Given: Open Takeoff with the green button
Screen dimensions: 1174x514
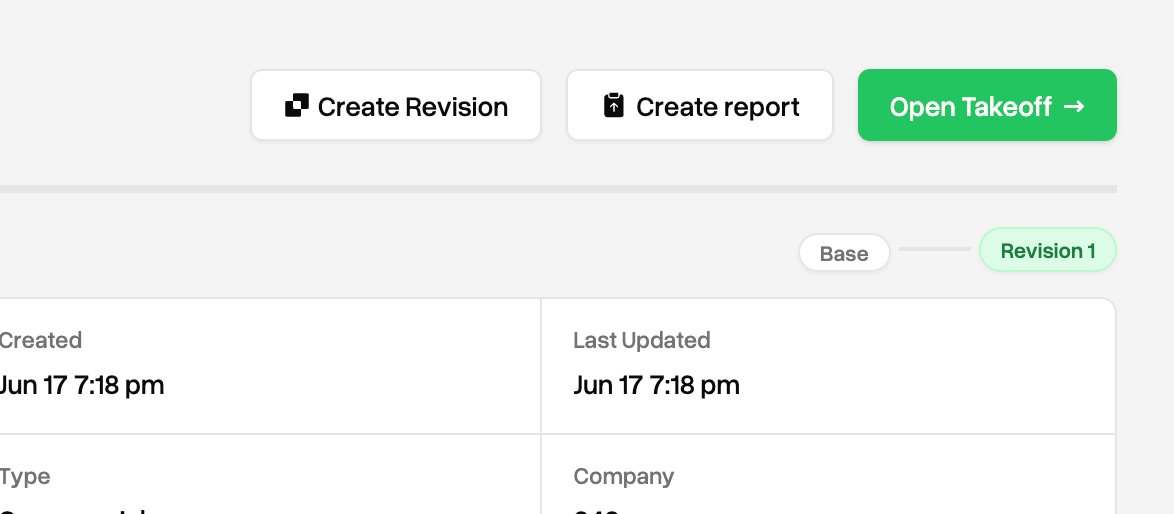Looking at the screenshot, I should click(x=988, y=105).
